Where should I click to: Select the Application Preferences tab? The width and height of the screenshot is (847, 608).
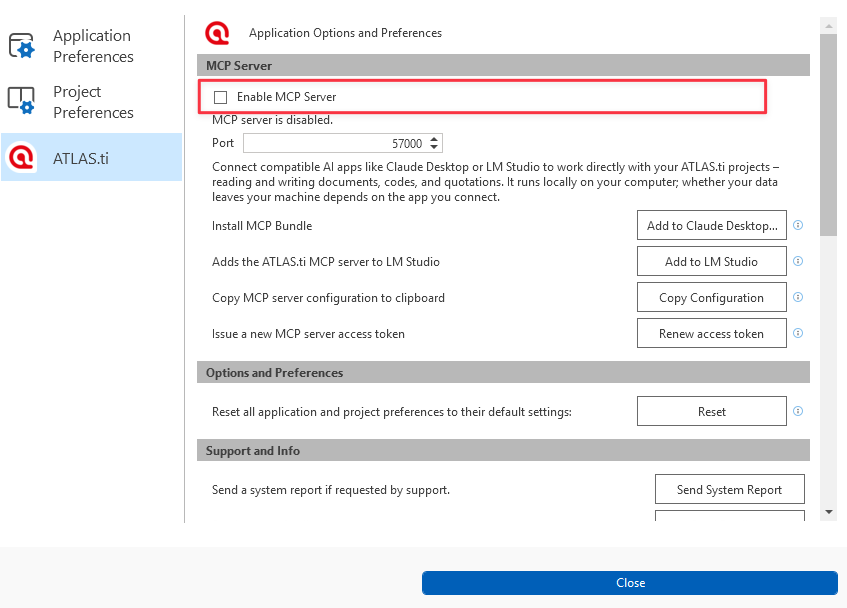tap(92, 46)
